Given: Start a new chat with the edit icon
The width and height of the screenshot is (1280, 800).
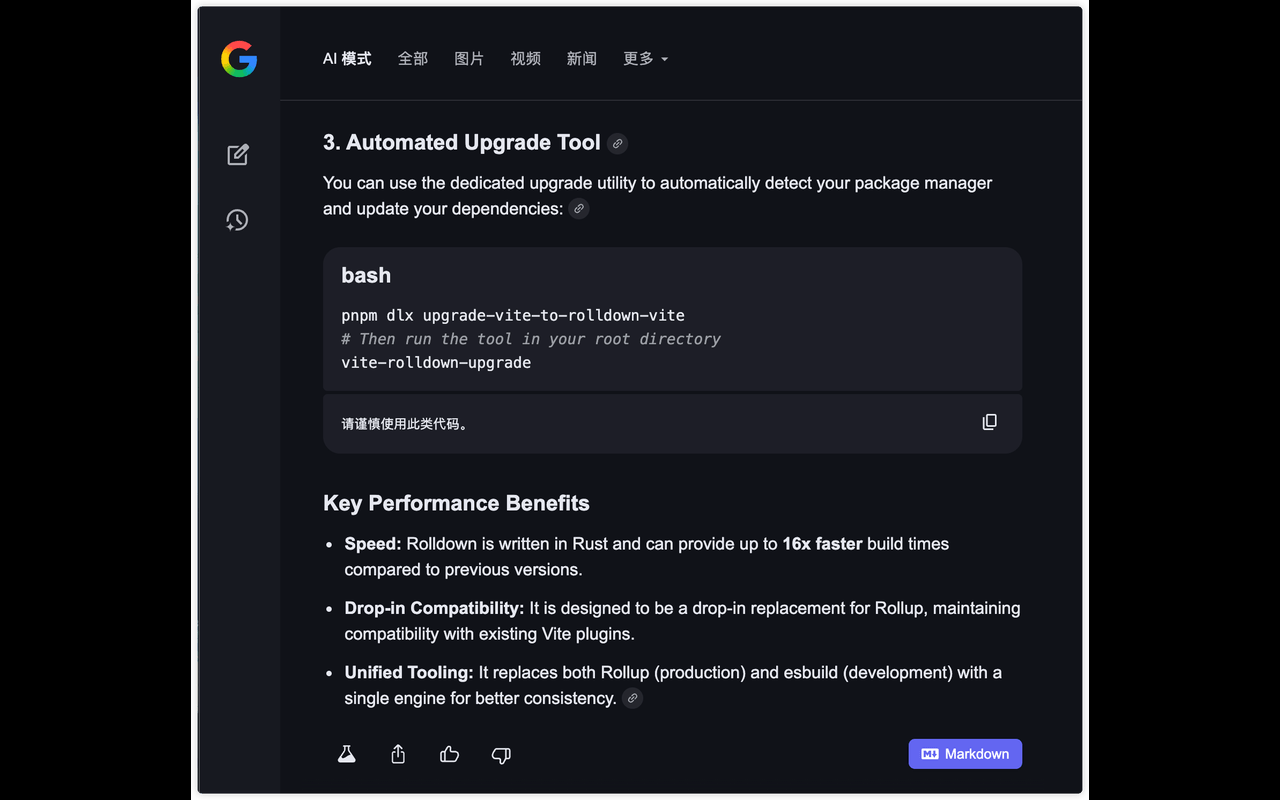Looking at the screenshot, I should (238, 154).
